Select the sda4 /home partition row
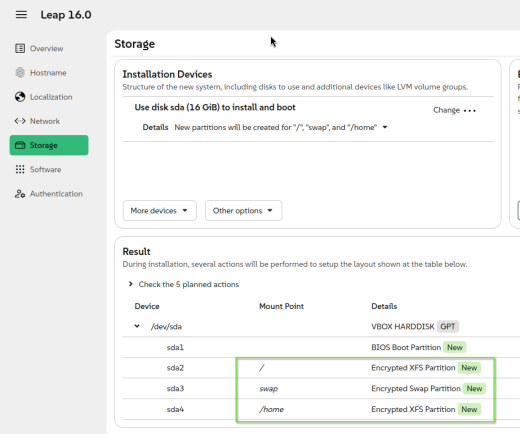 pyautogui.click(x=321, y=409)
